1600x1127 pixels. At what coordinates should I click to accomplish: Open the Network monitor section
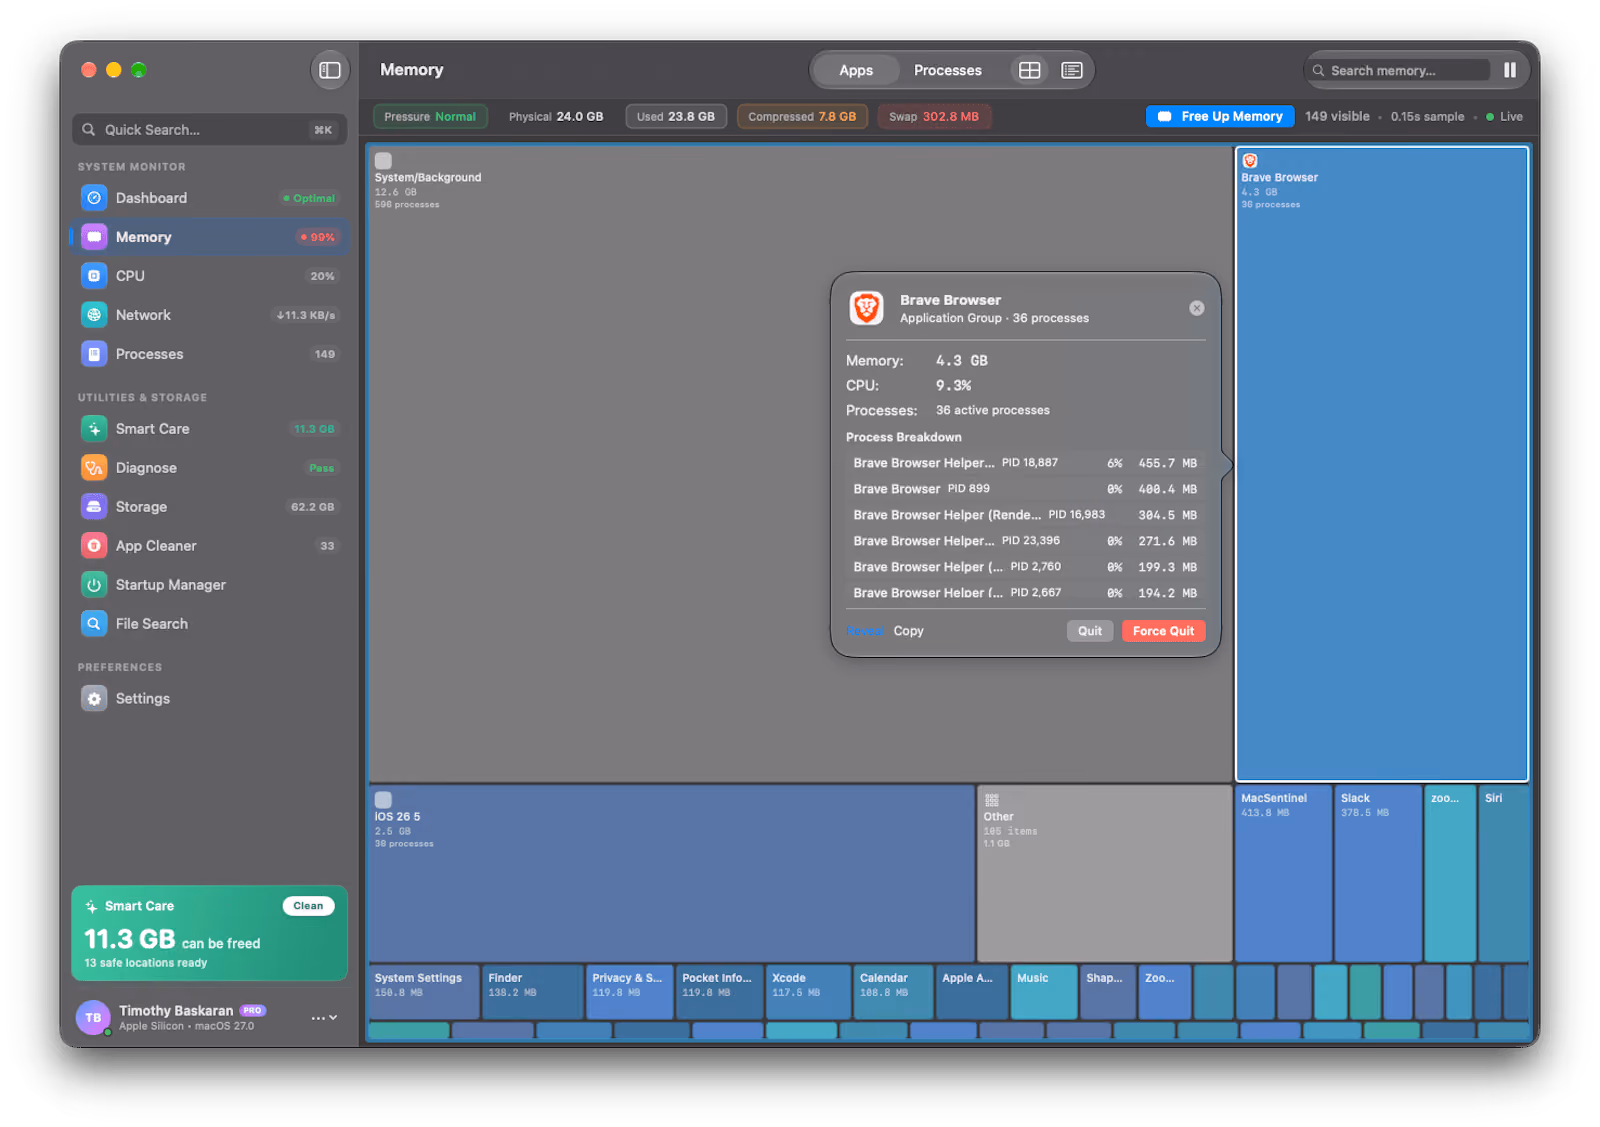[209, 315]
